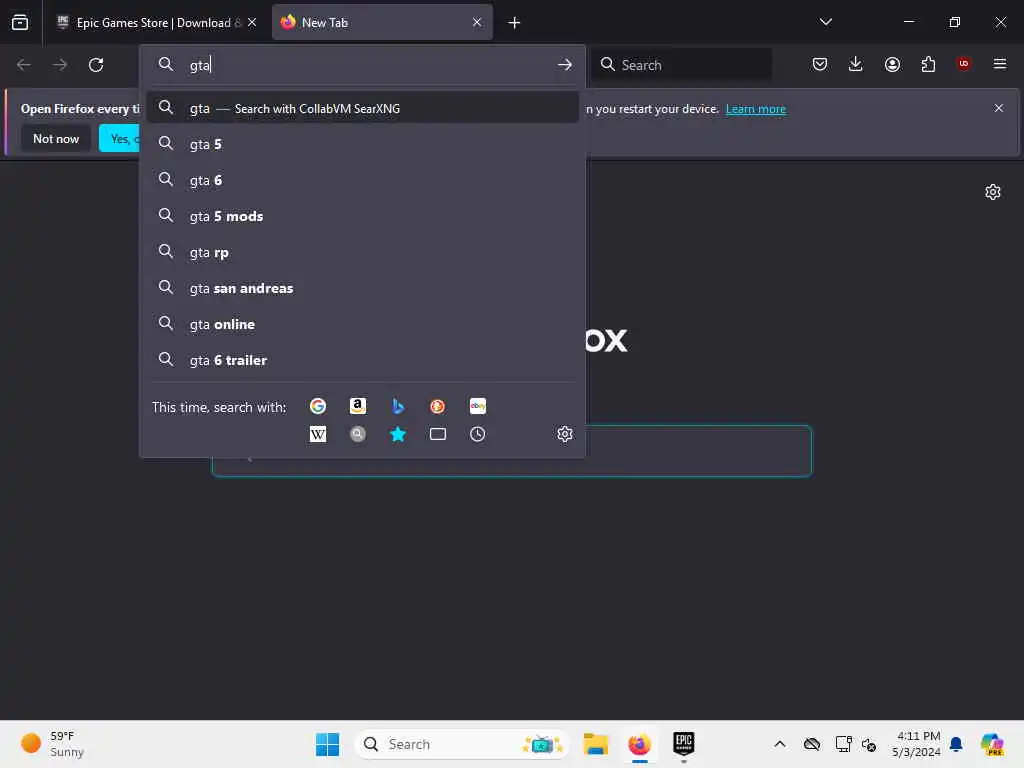Click the Windows taskbar Search box
This screenshot has height=768, width=1024.
click(461, 744)
